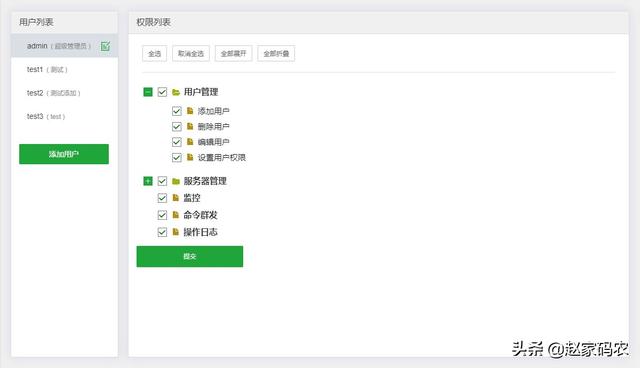
Task: Click the 命令群发 tree label
Action: pyautogui.click(x=200, y=215)
